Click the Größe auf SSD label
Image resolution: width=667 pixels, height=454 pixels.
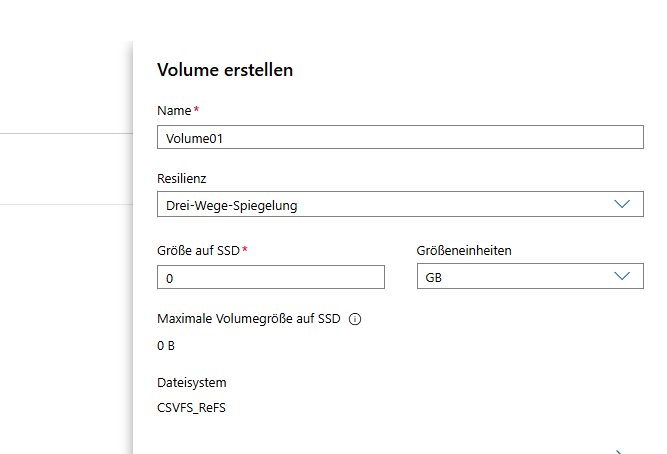pos(198,251)
